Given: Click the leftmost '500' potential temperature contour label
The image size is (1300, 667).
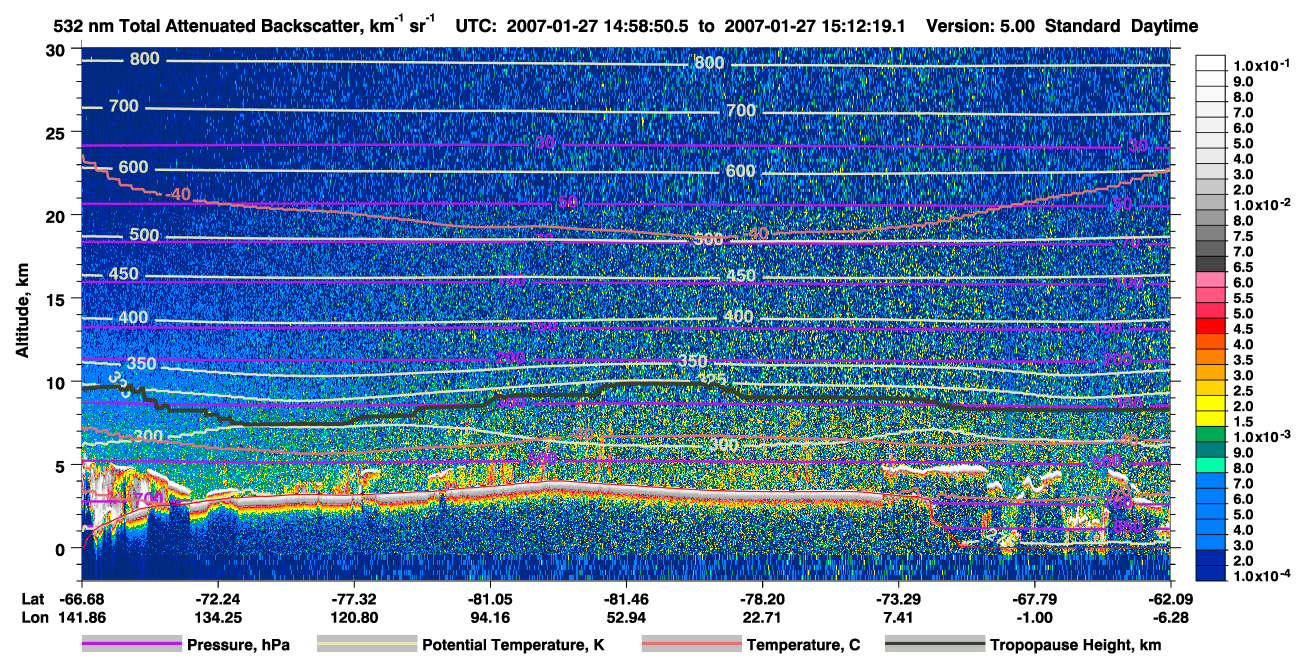Looking at the screenshot, I should tap(144, 236).
